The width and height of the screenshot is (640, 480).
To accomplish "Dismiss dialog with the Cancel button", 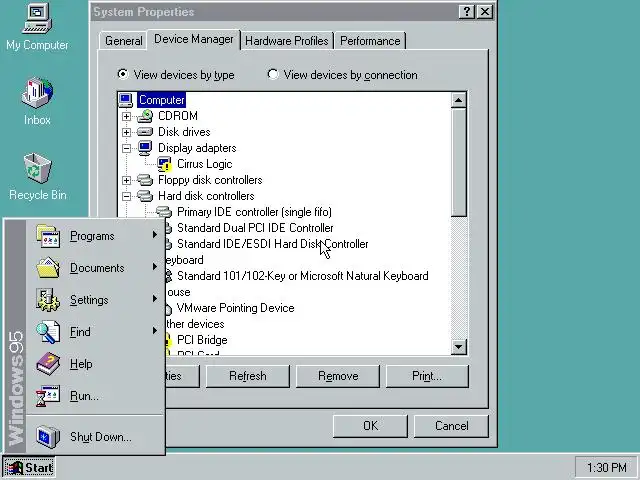I will coord(451,426).
